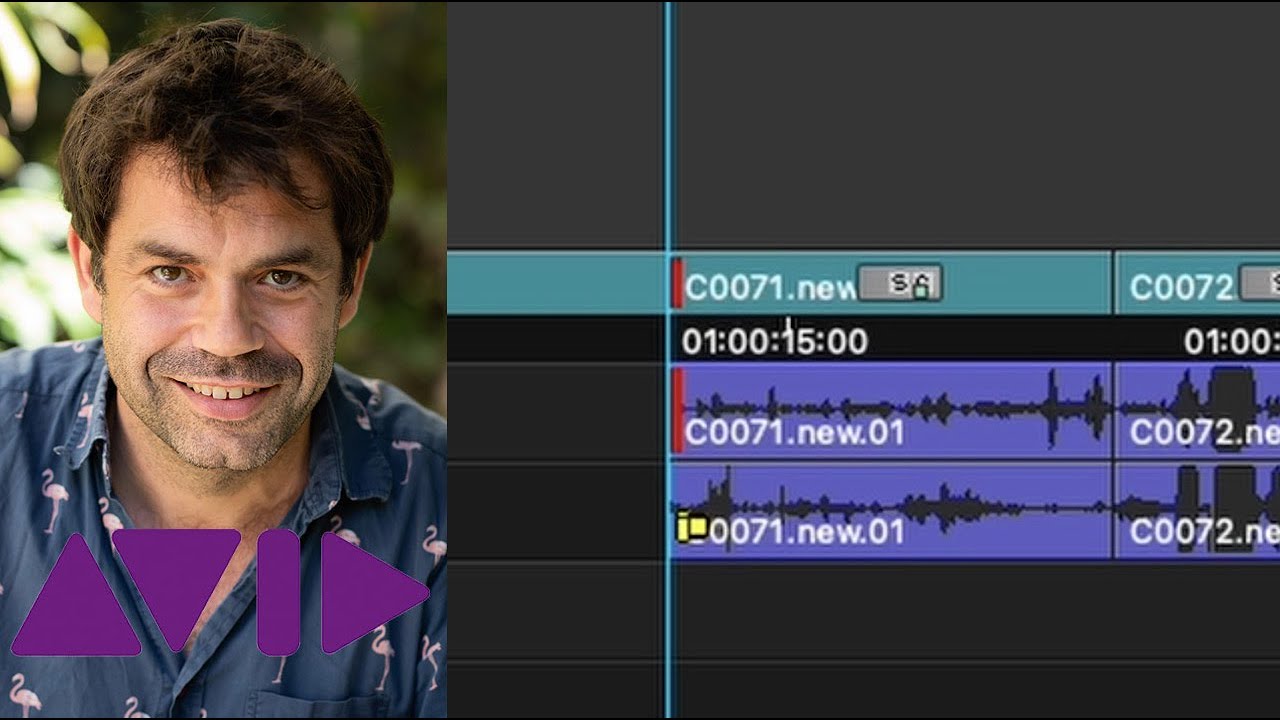Screen dimensions: 1280x720
Task: Select the C0072 video clip segment
Action: click(1198, 283)
